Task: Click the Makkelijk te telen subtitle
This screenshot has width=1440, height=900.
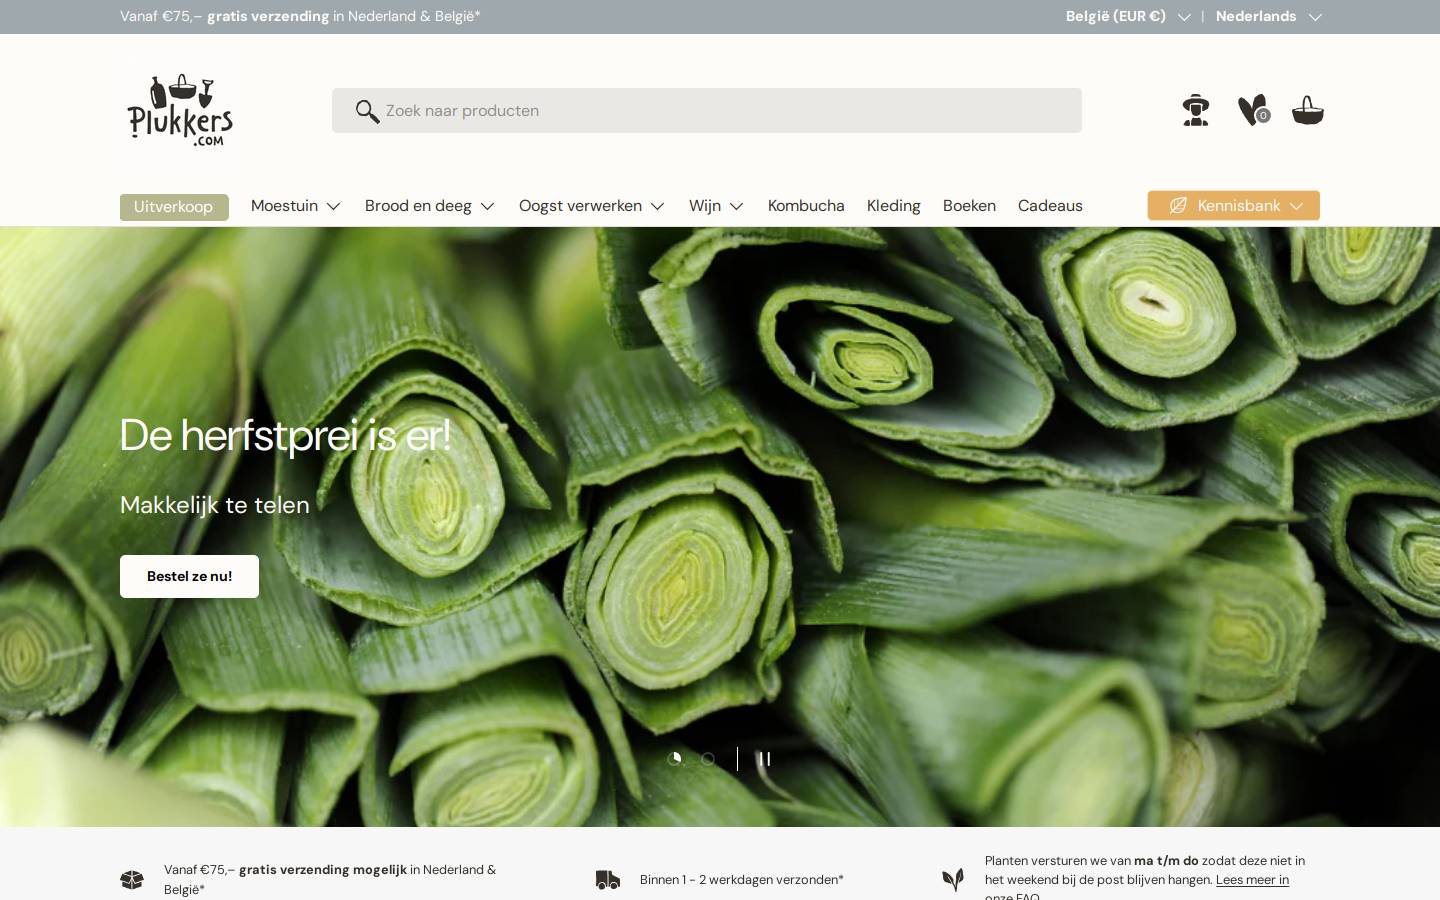Action: click(x=215, y=505)
